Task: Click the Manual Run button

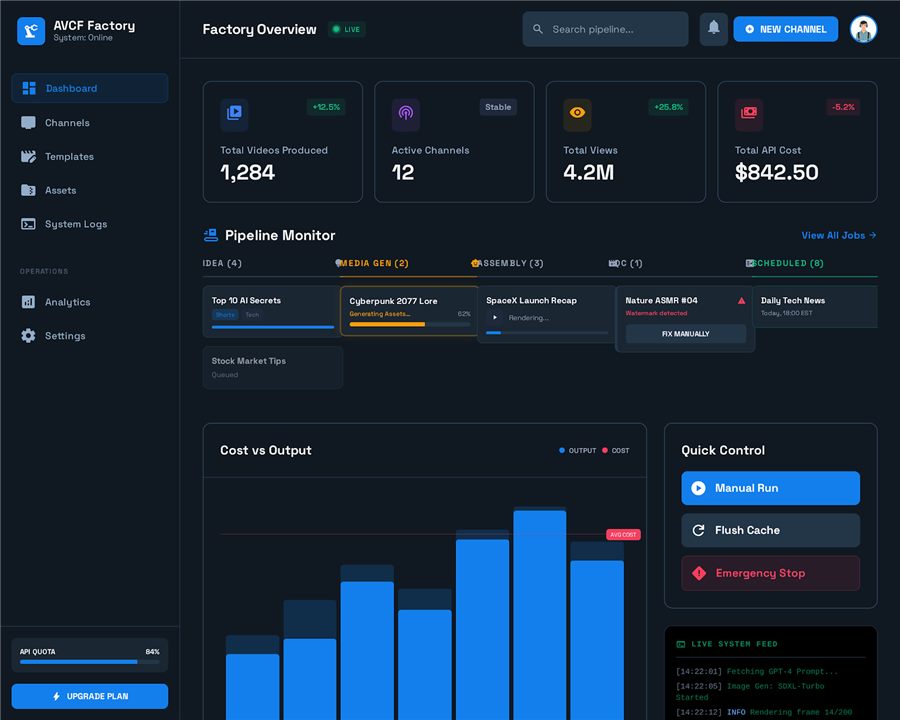Action: pyautogui.click(x=770, y=488)
